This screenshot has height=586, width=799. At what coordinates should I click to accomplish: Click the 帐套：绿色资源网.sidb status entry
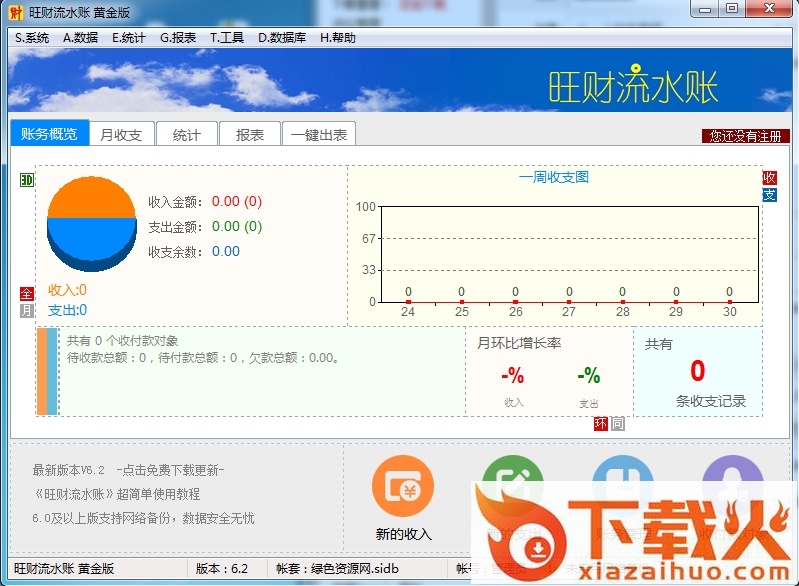(x=337, y=569)
